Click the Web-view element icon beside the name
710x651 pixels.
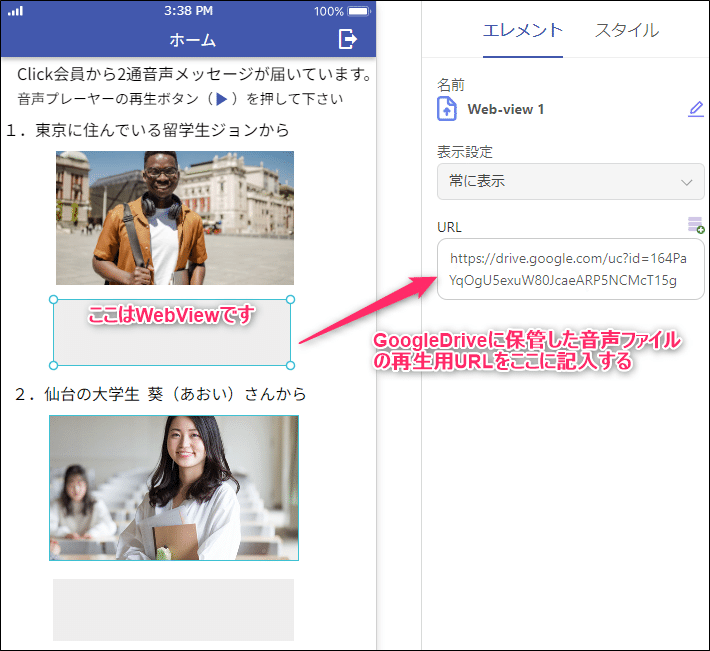coord(446,109)
